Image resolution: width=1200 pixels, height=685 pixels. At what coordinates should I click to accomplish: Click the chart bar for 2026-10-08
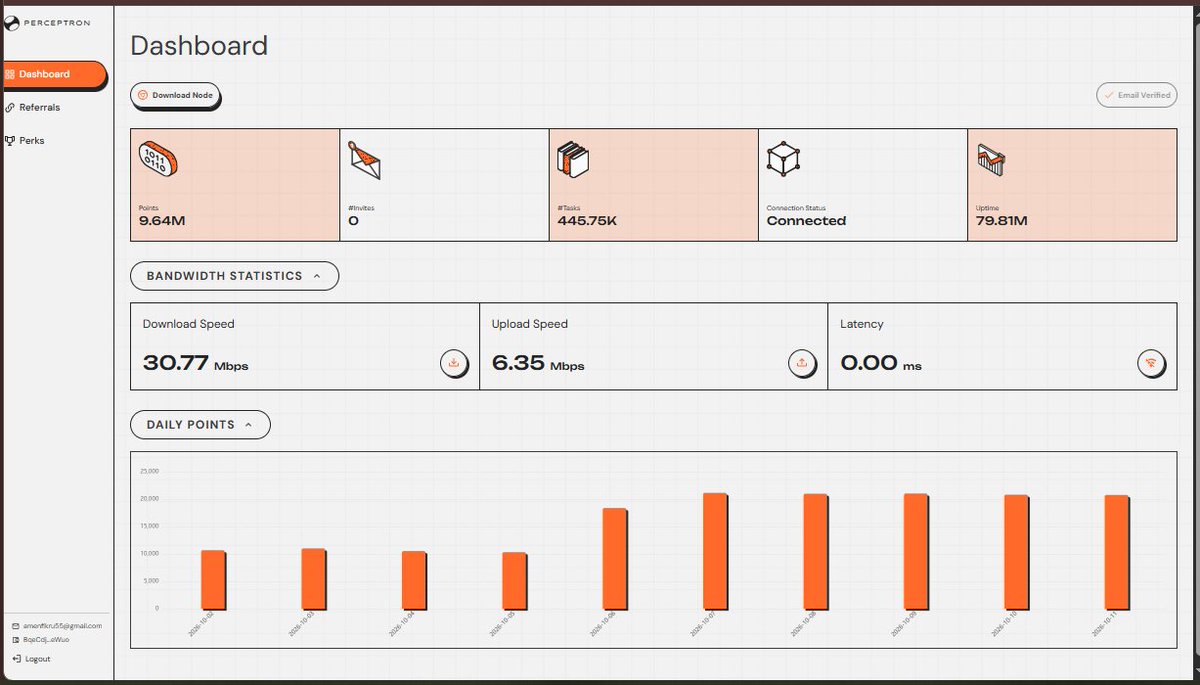click(x=816, y=551)
